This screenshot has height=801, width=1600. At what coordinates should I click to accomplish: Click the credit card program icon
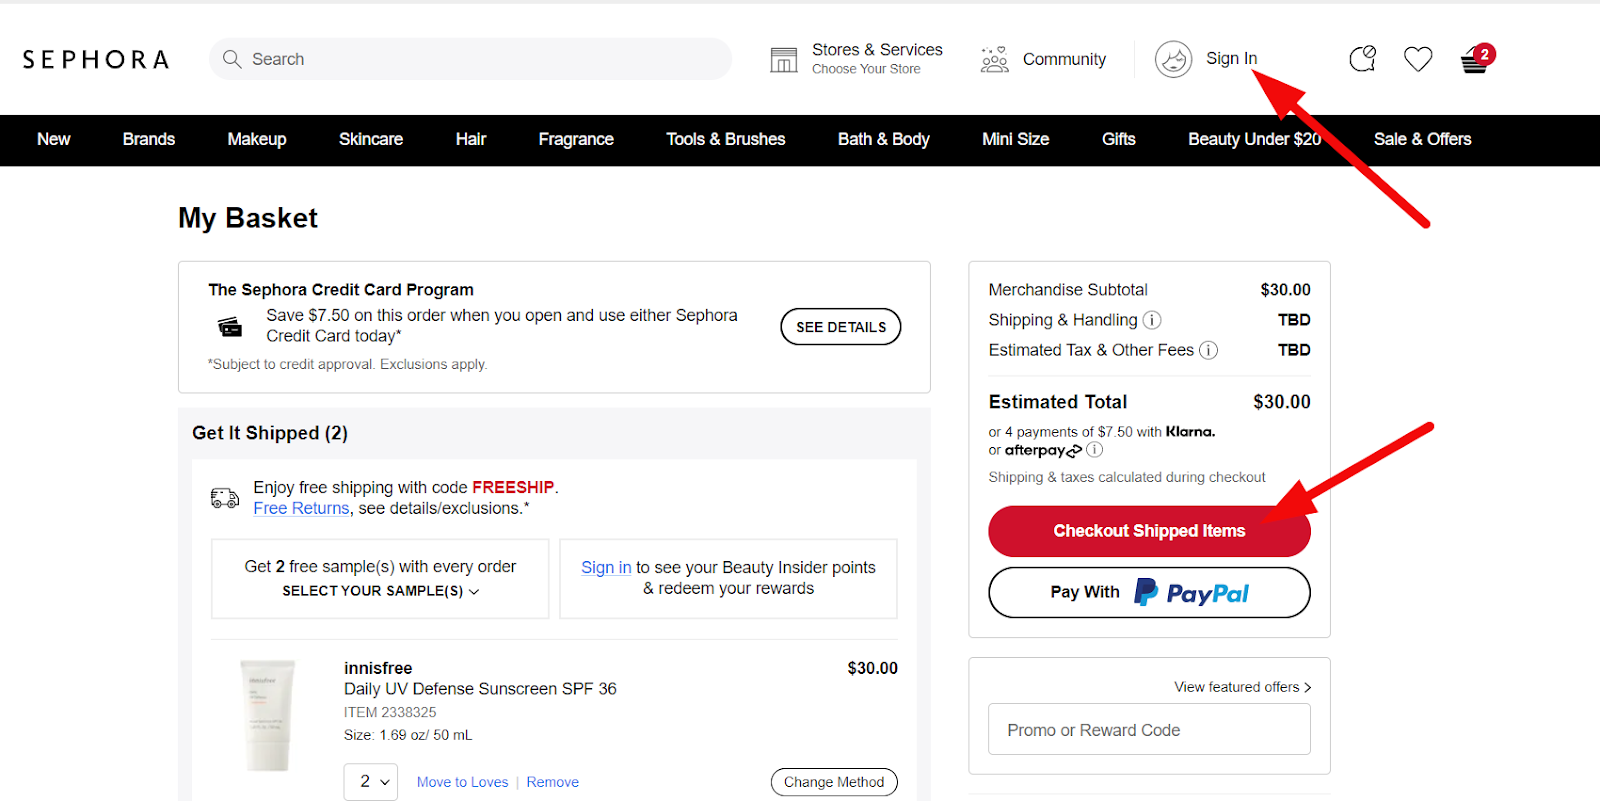[x=230, y=327]
